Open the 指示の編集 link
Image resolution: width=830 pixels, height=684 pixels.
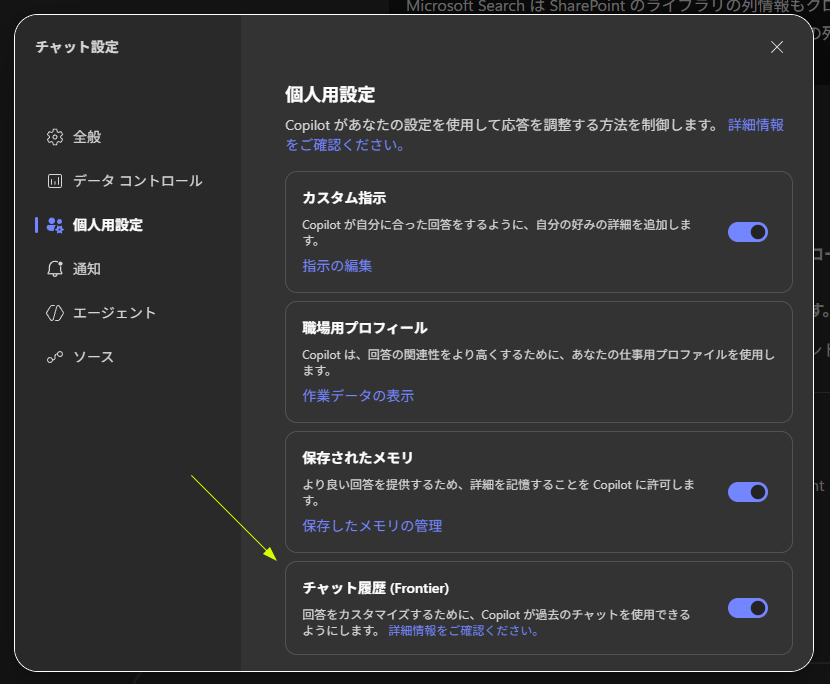pos(337,266)
